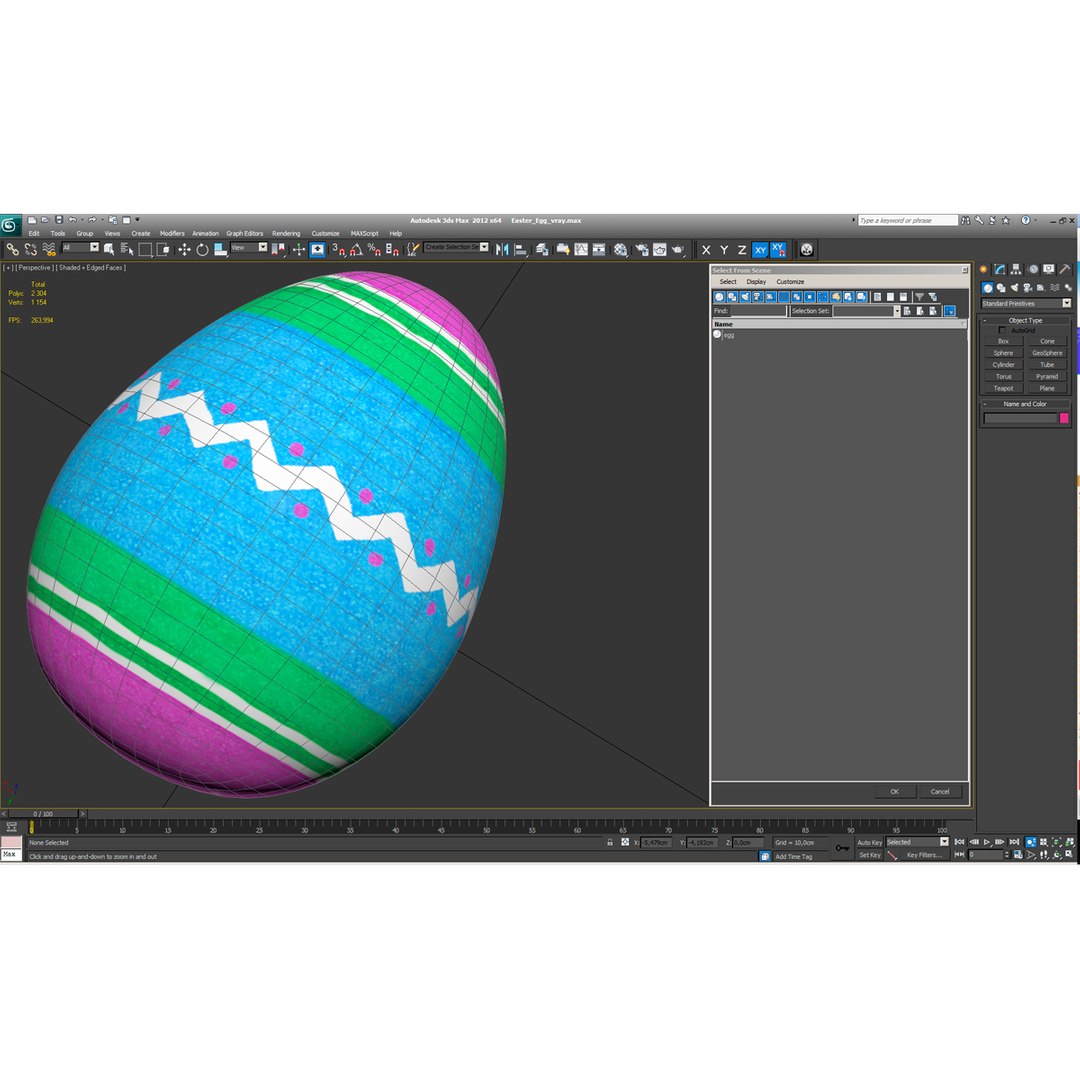This screenshot has height=1080, width=1080.
Task: Click Zoom Extents All Selected icon
Action: click(1069, 842)
